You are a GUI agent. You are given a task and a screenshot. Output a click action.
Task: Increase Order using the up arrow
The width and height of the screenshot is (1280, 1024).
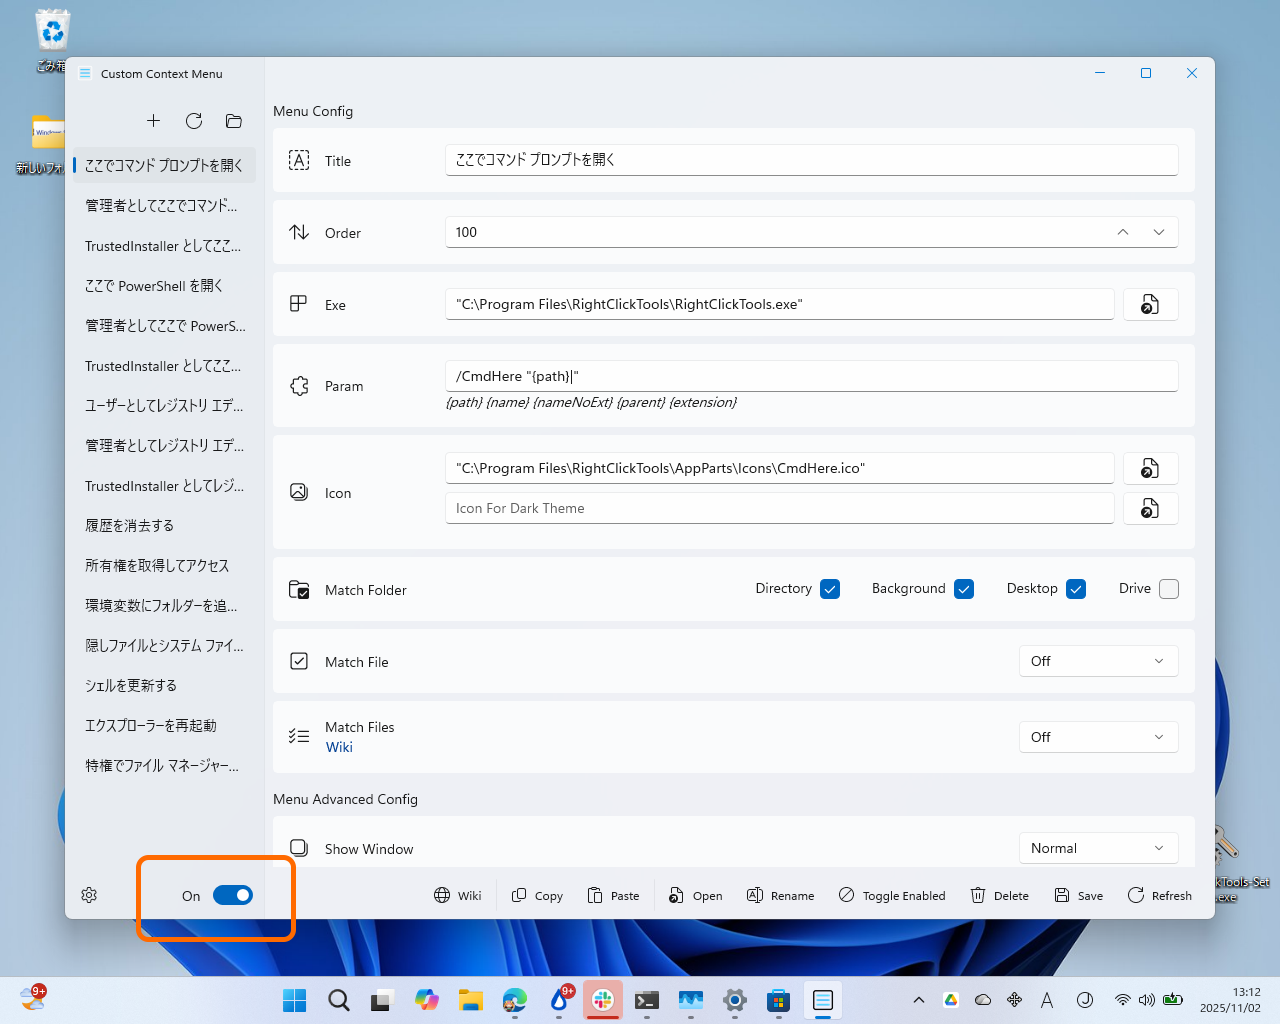(x=1122, y=231)
